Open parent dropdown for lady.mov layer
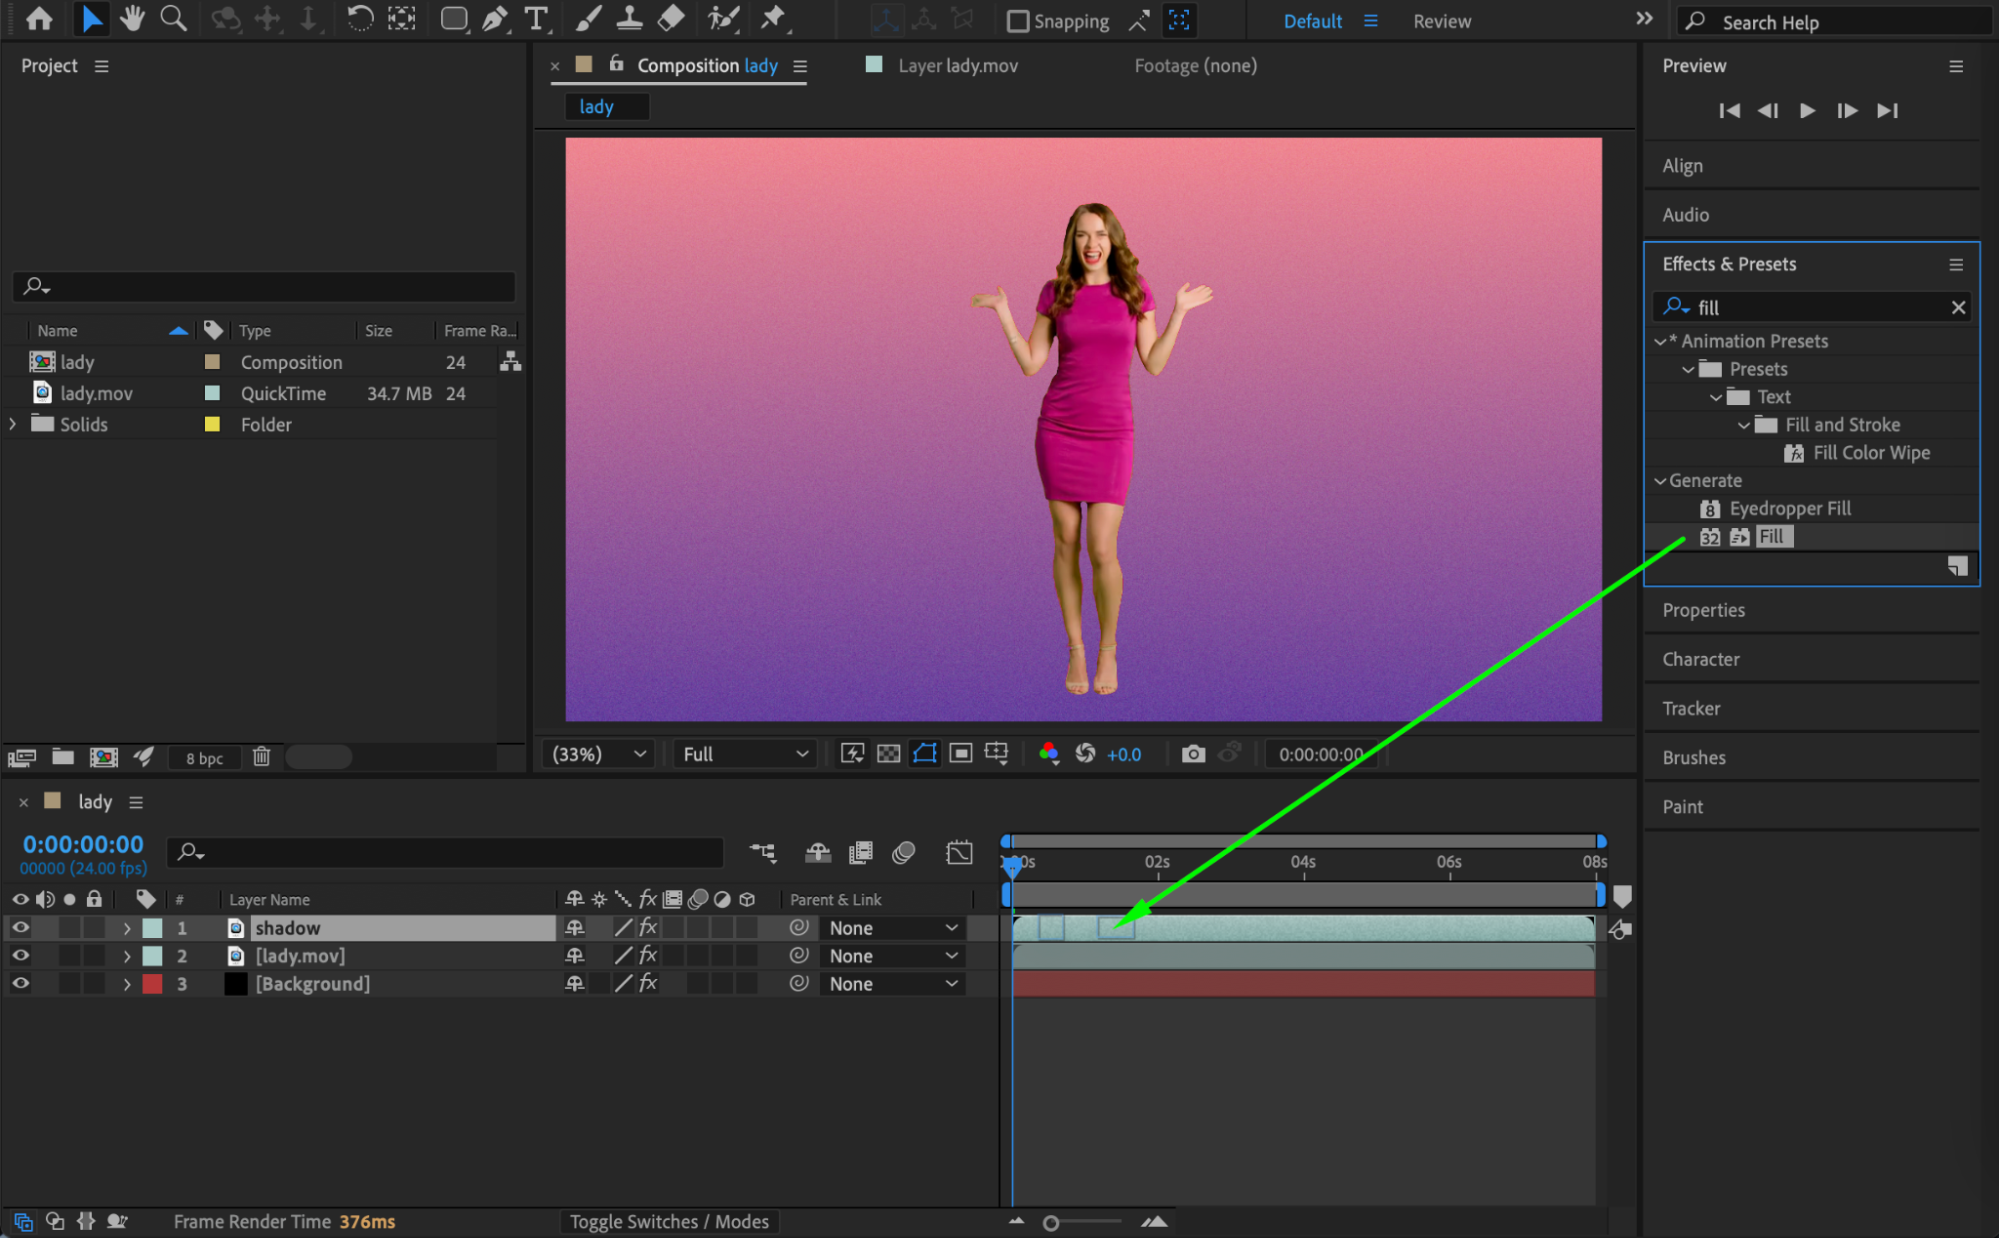 tap(892, 956)
